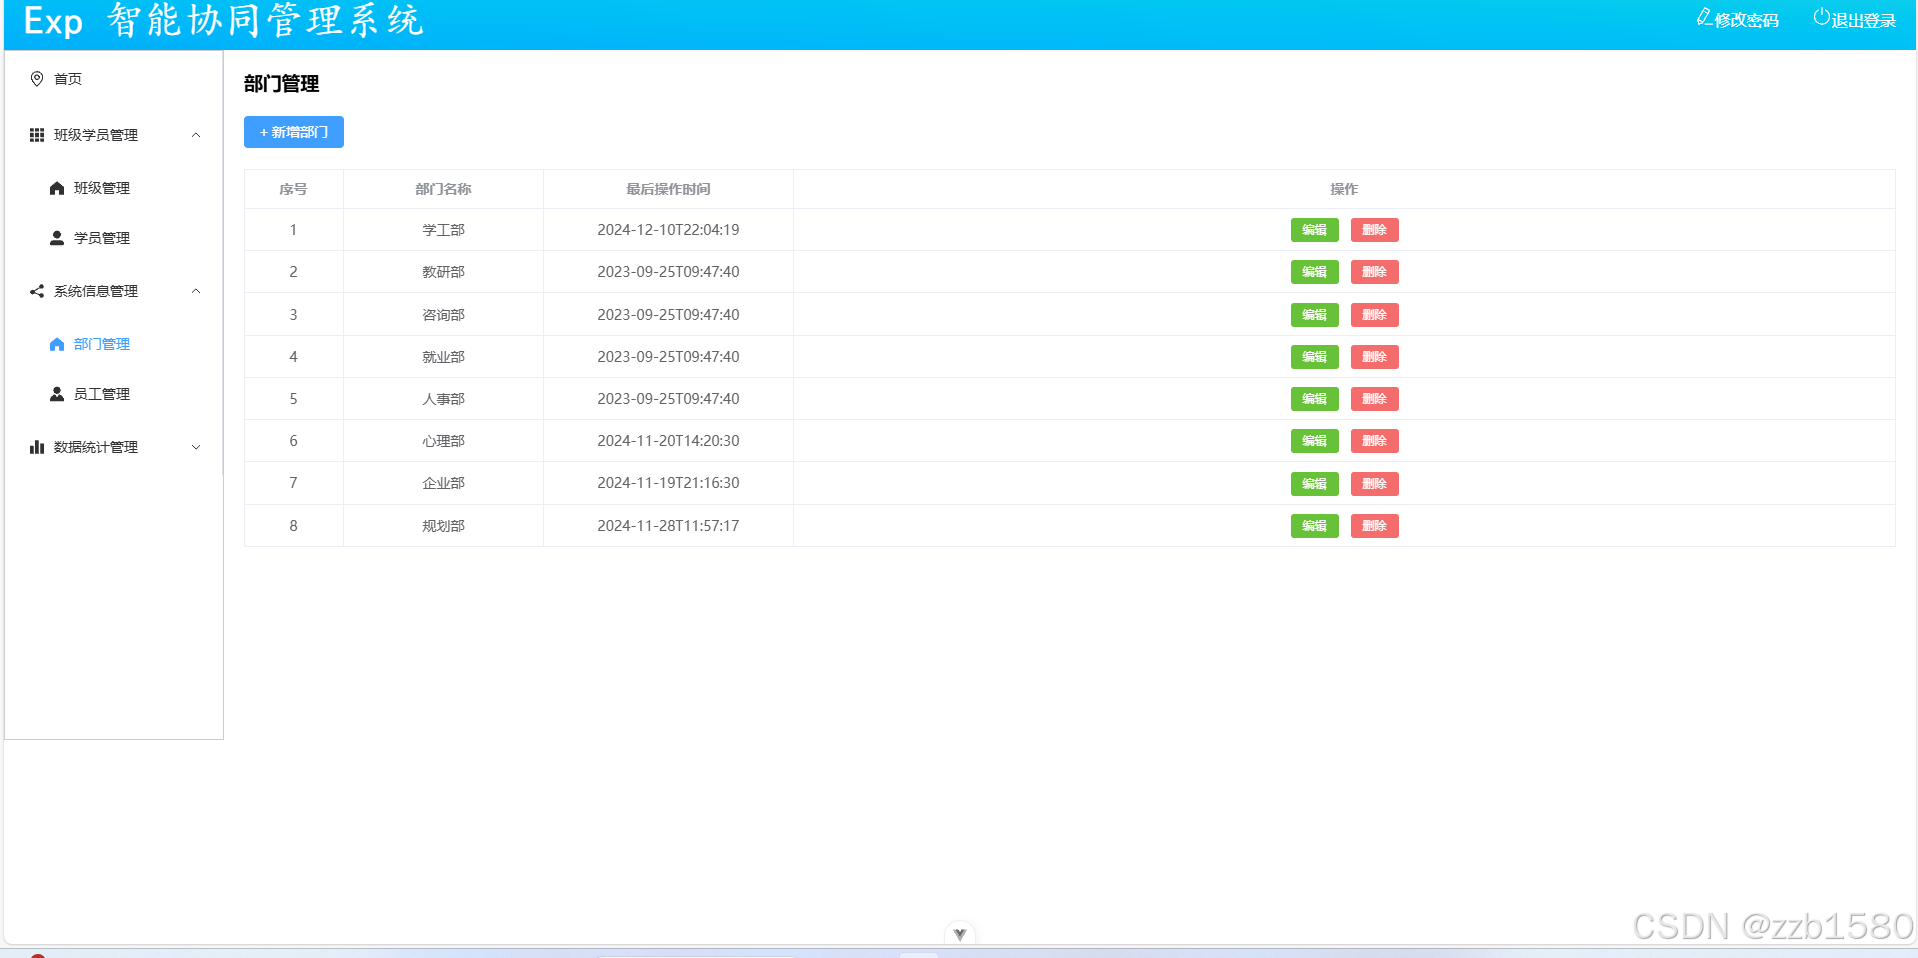Edit the 人事部 department

pos(1314,399)
